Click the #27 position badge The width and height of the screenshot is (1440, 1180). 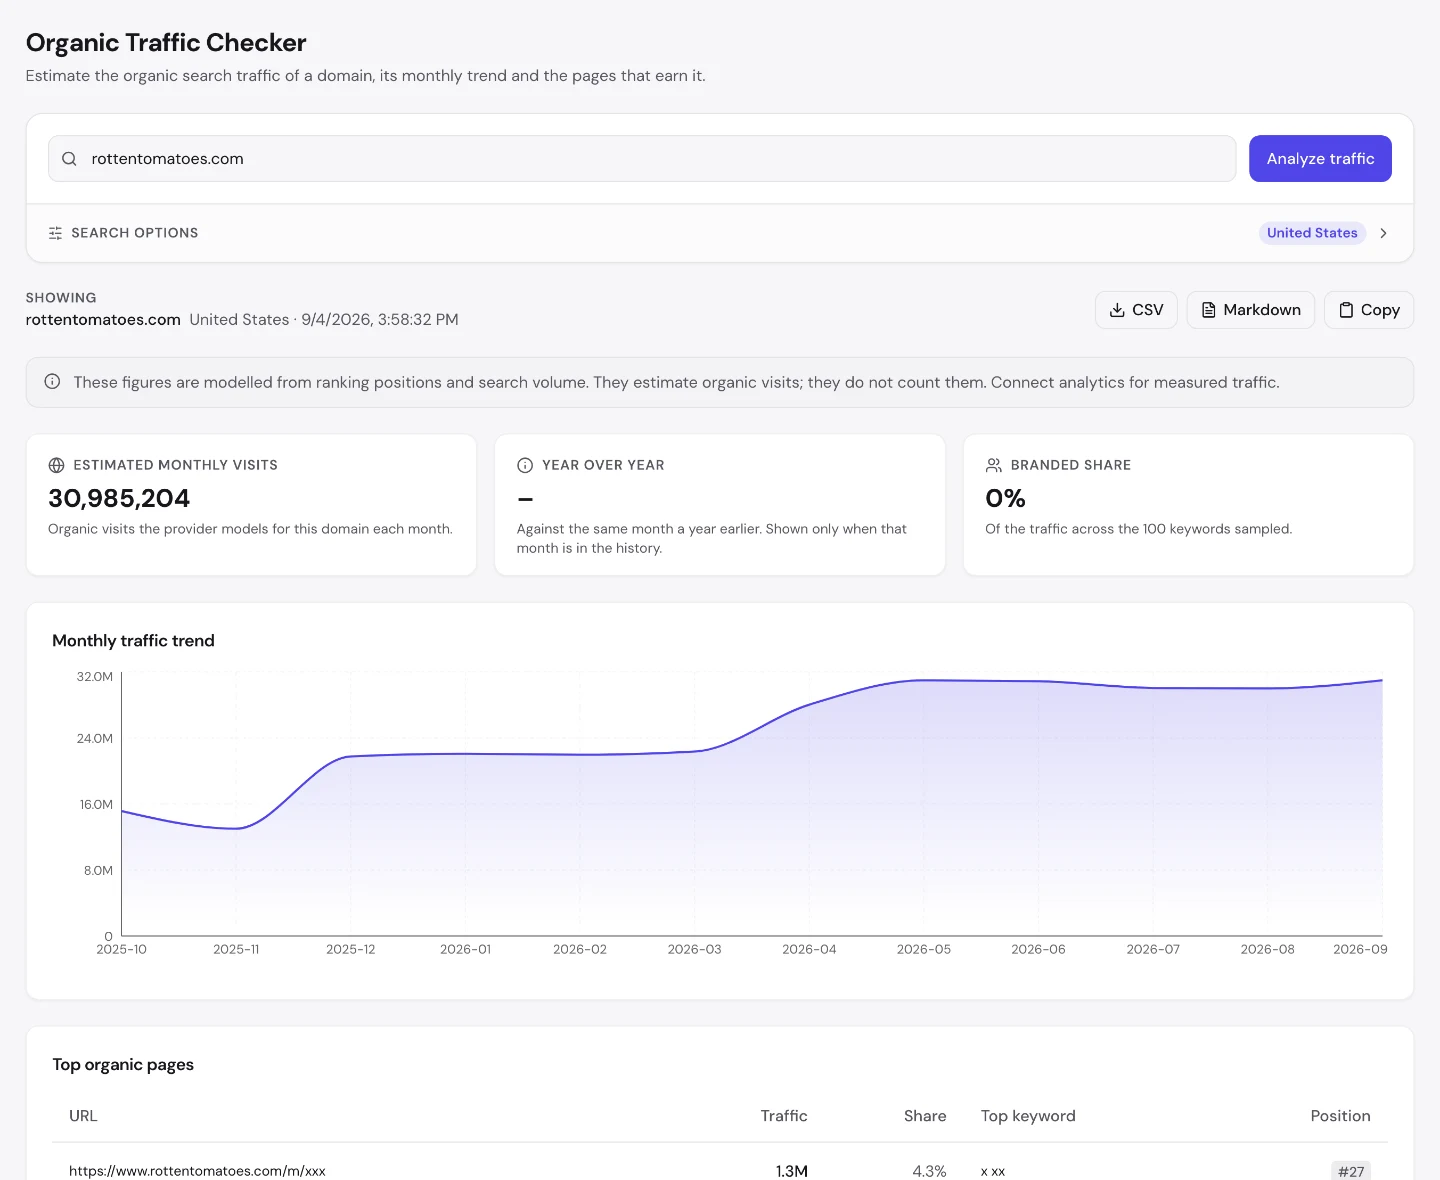tap(1351, 1171)
